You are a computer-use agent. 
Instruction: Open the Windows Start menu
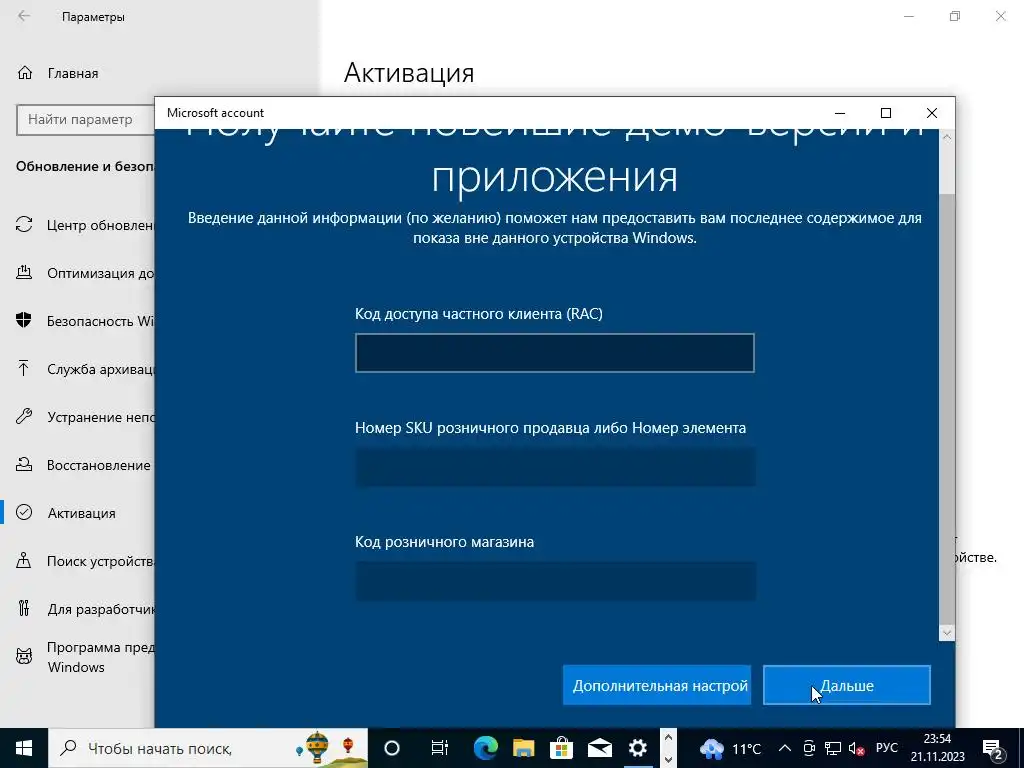[24, 748]
